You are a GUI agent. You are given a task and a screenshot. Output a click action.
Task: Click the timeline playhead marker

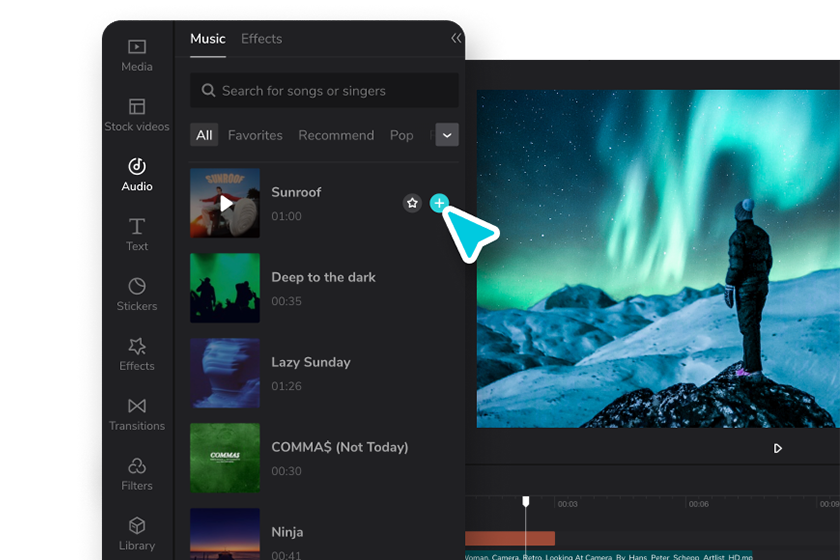coord(526,501)
